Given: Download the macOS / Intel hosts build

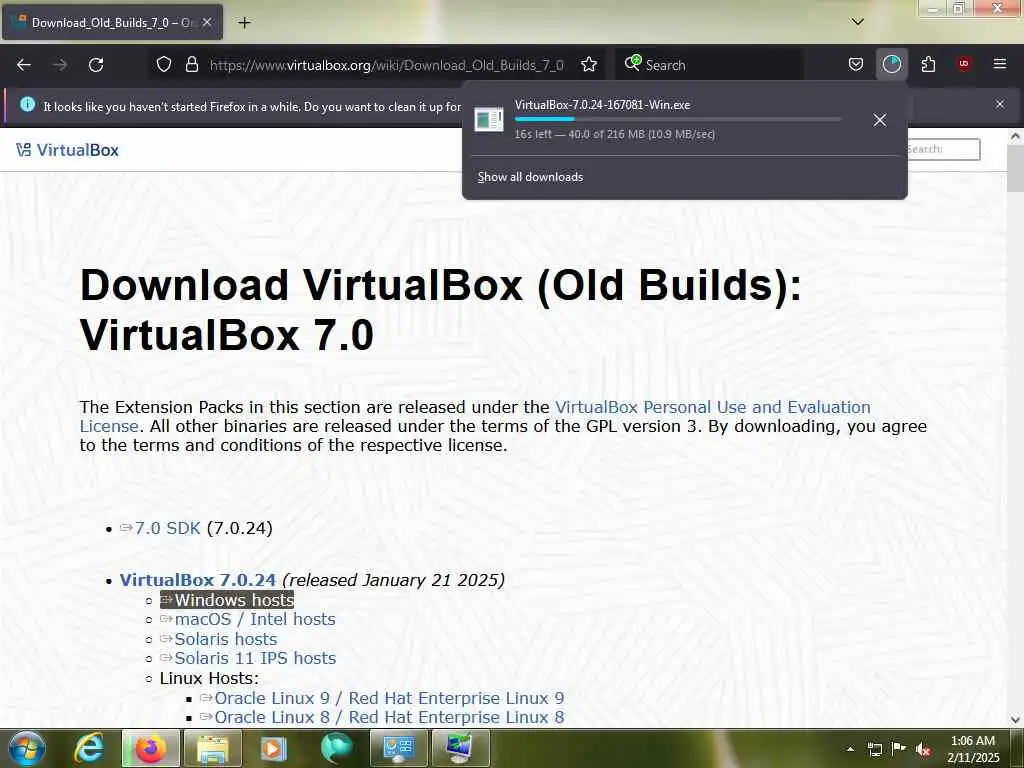Looking at the screenshot, I should click(x=255, y=619).
